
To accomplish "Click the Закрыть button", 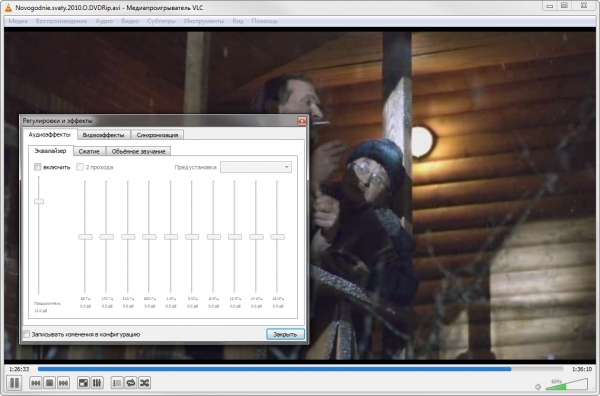I will click(x=285, y=334).
